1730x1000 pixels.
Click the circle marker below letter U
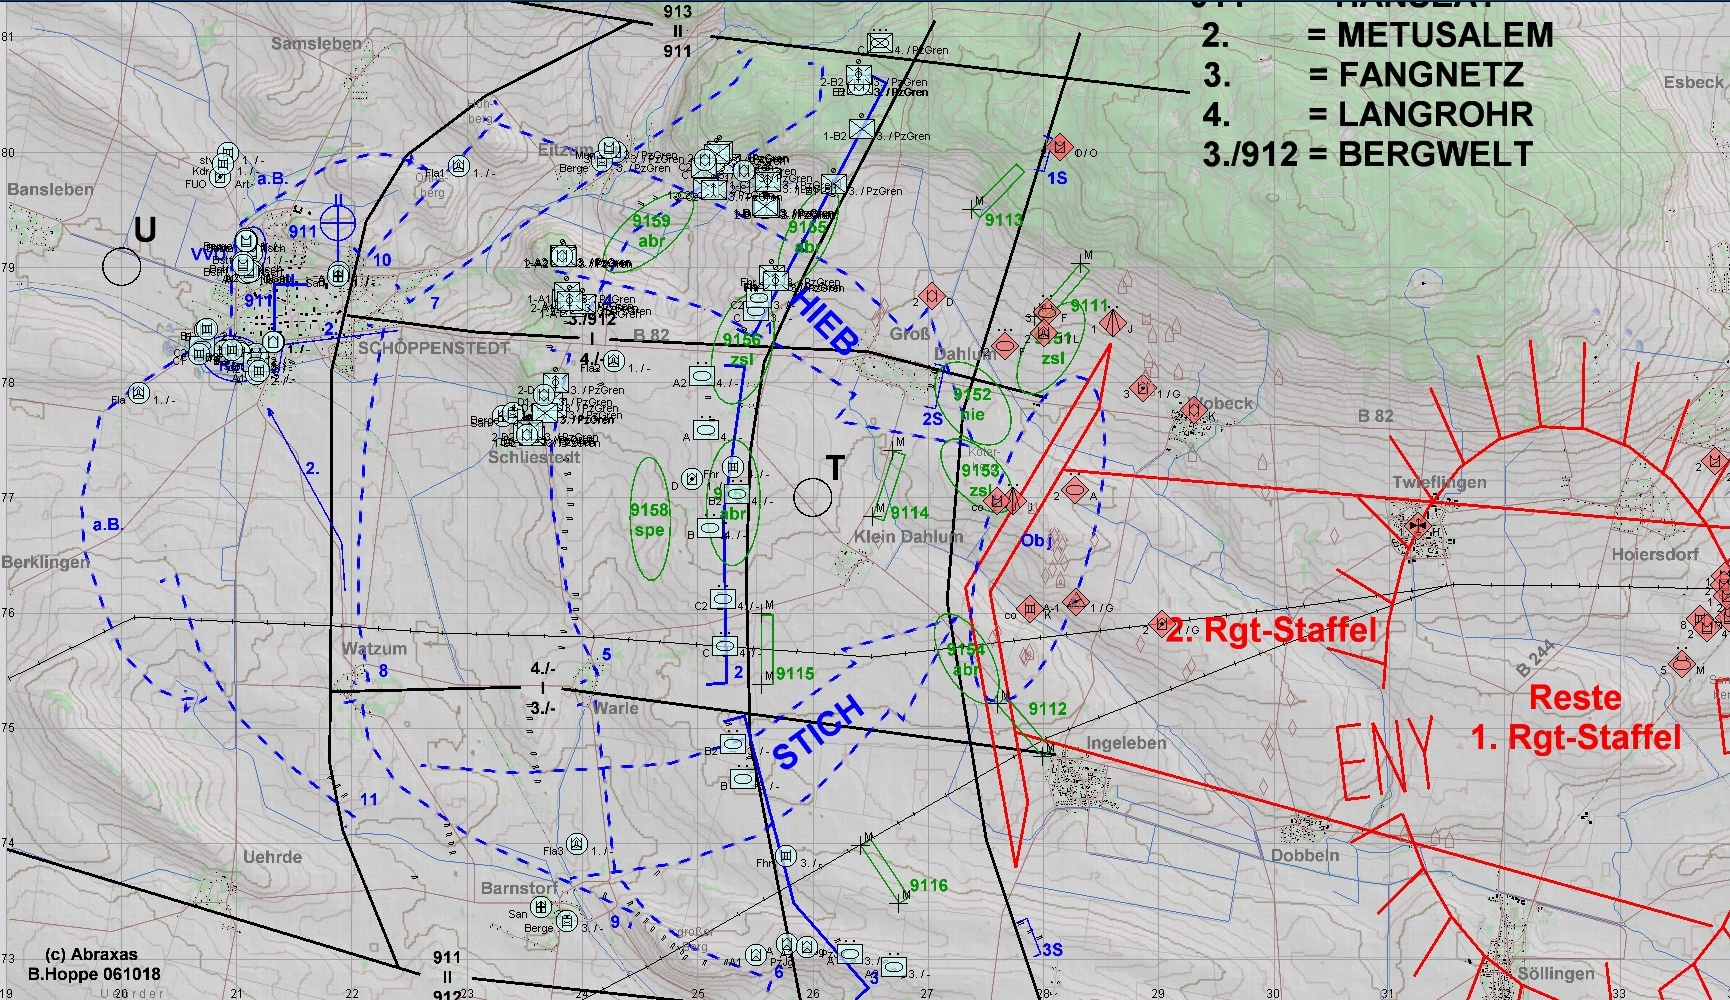point(122,266)
